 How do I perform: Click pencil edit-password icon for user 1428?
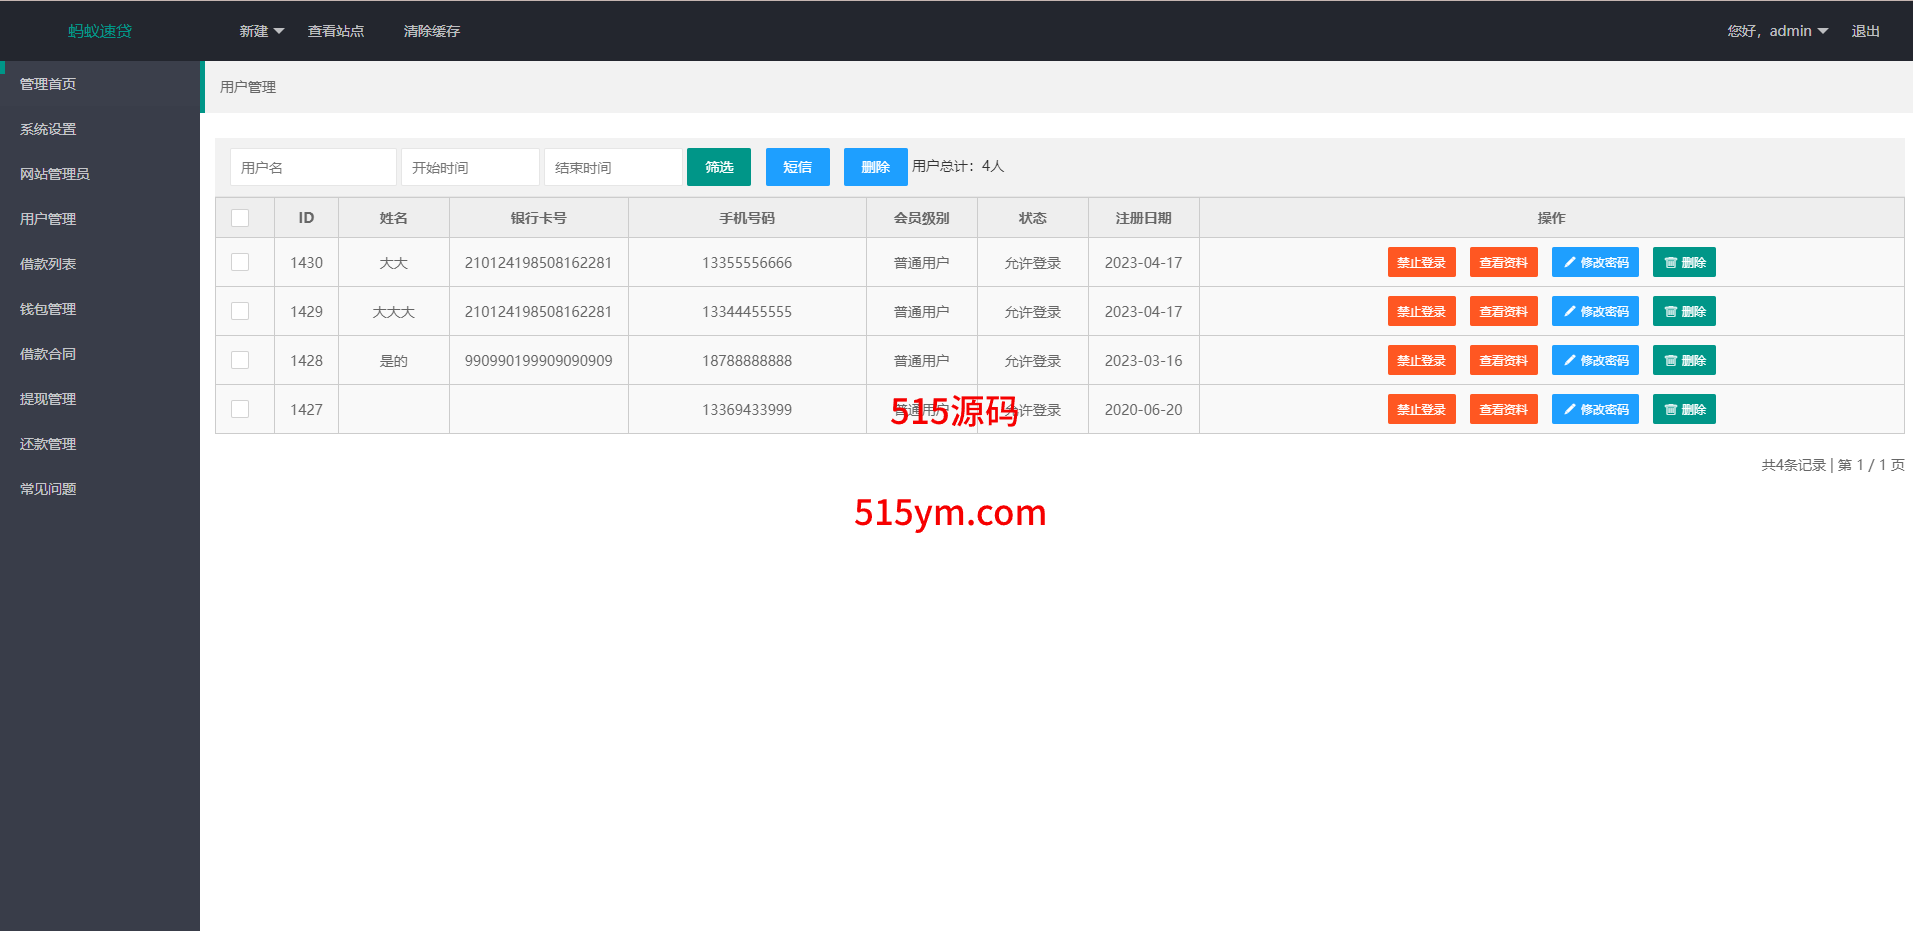tap(1570, 361)
